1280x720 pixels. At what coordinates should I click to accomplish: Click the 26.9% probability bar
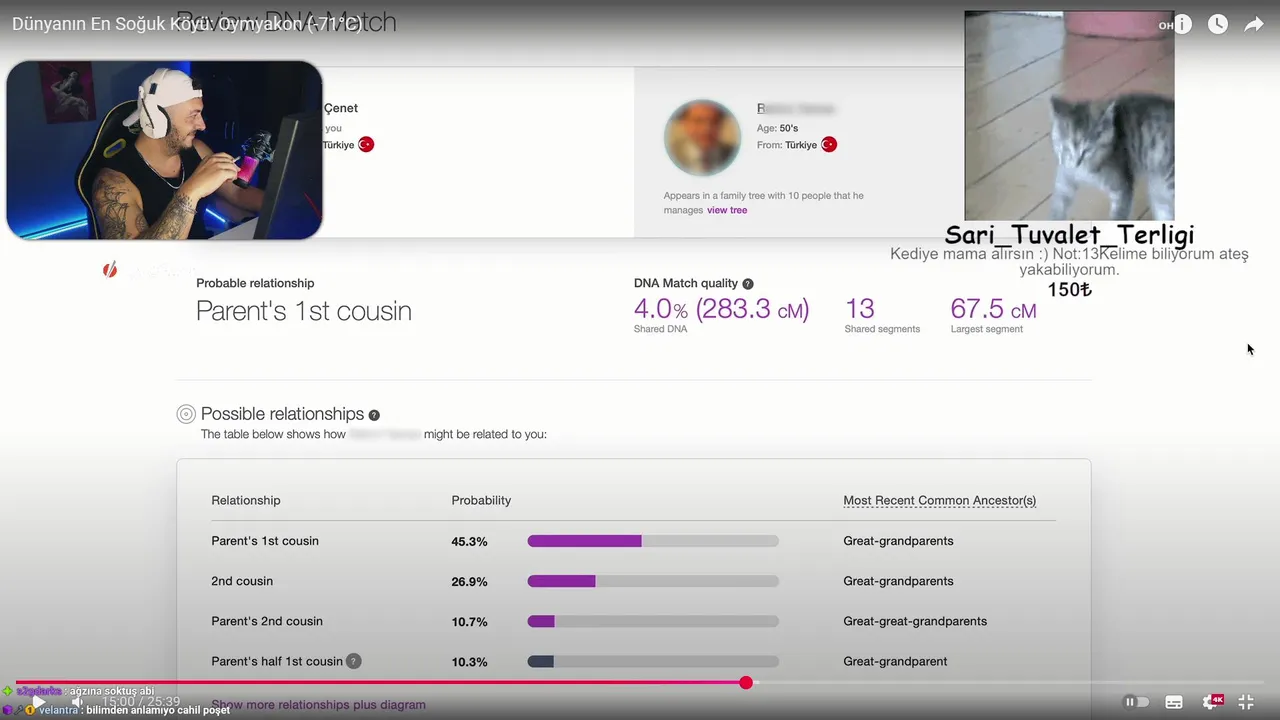tap(653, 581)
